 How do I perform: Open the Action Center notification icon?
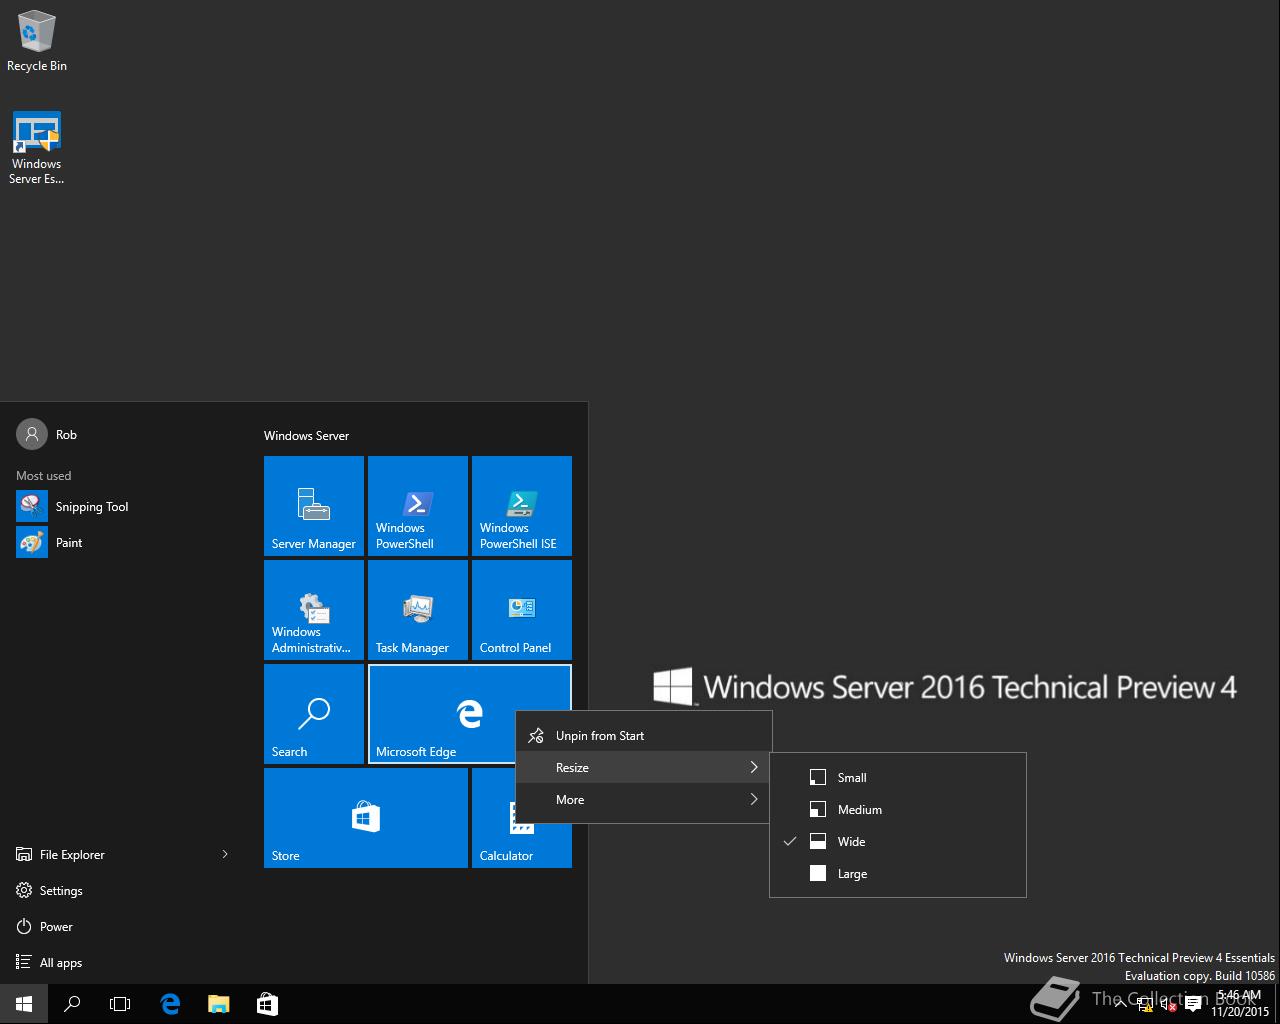pos(1193,1005)
